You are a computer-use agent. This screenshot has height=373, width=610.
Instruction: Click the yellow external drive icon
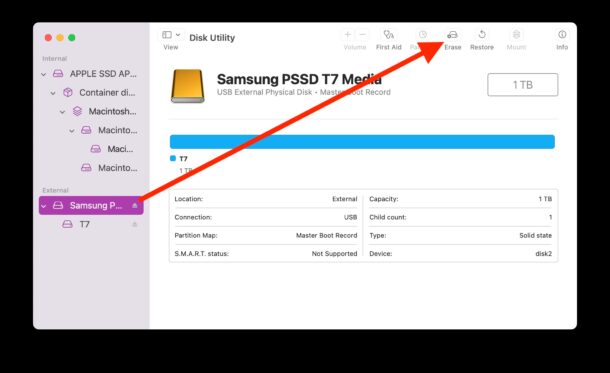188,86
